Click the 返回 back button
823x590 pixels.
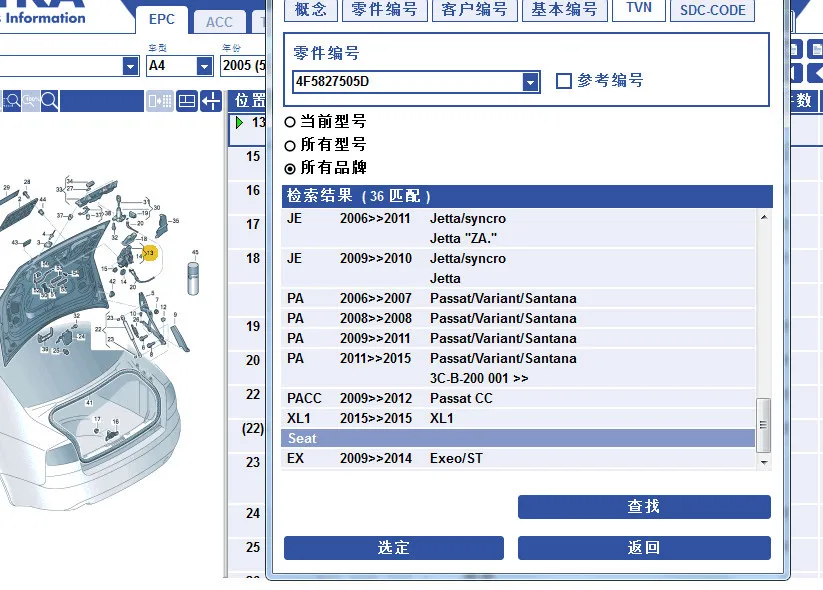pyautogui.click(x=644, y=547)
